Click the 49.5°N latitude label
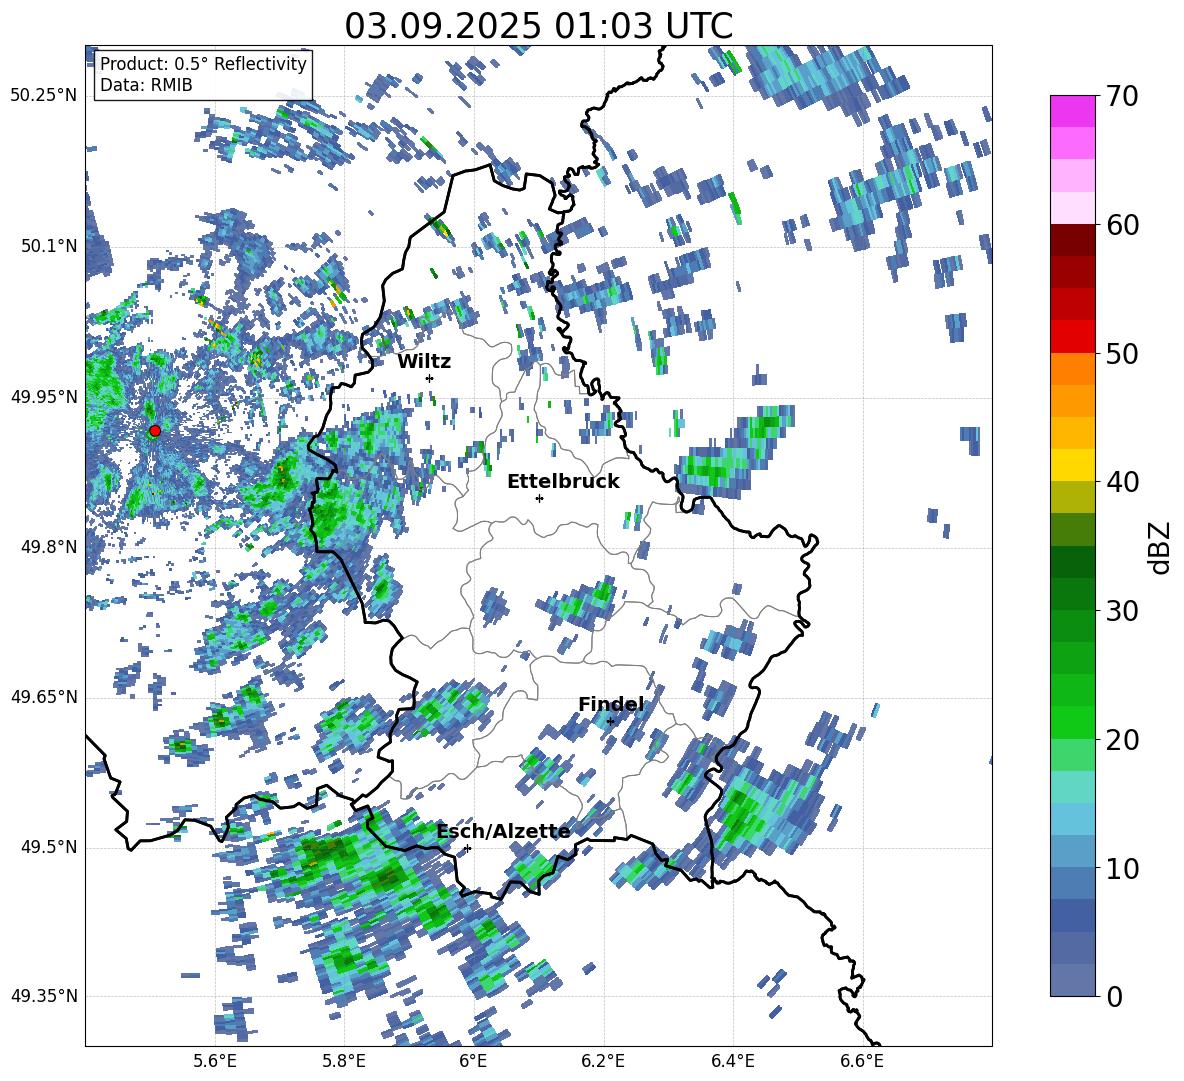This screenshot has width=1184, height=1081. 49,847
